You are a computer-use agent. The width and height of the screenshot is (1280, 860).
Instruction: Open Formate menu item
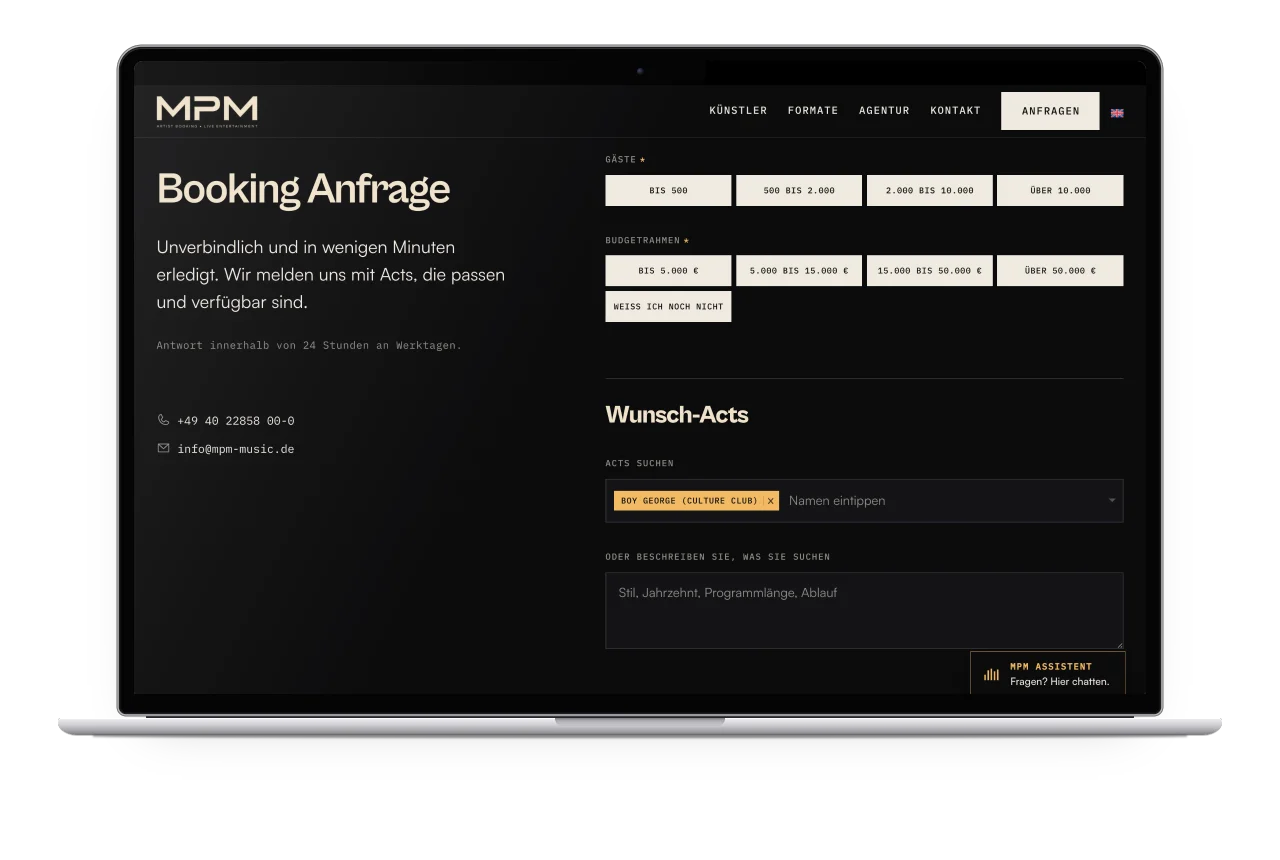pyautogui.click(x=813, y=111)
